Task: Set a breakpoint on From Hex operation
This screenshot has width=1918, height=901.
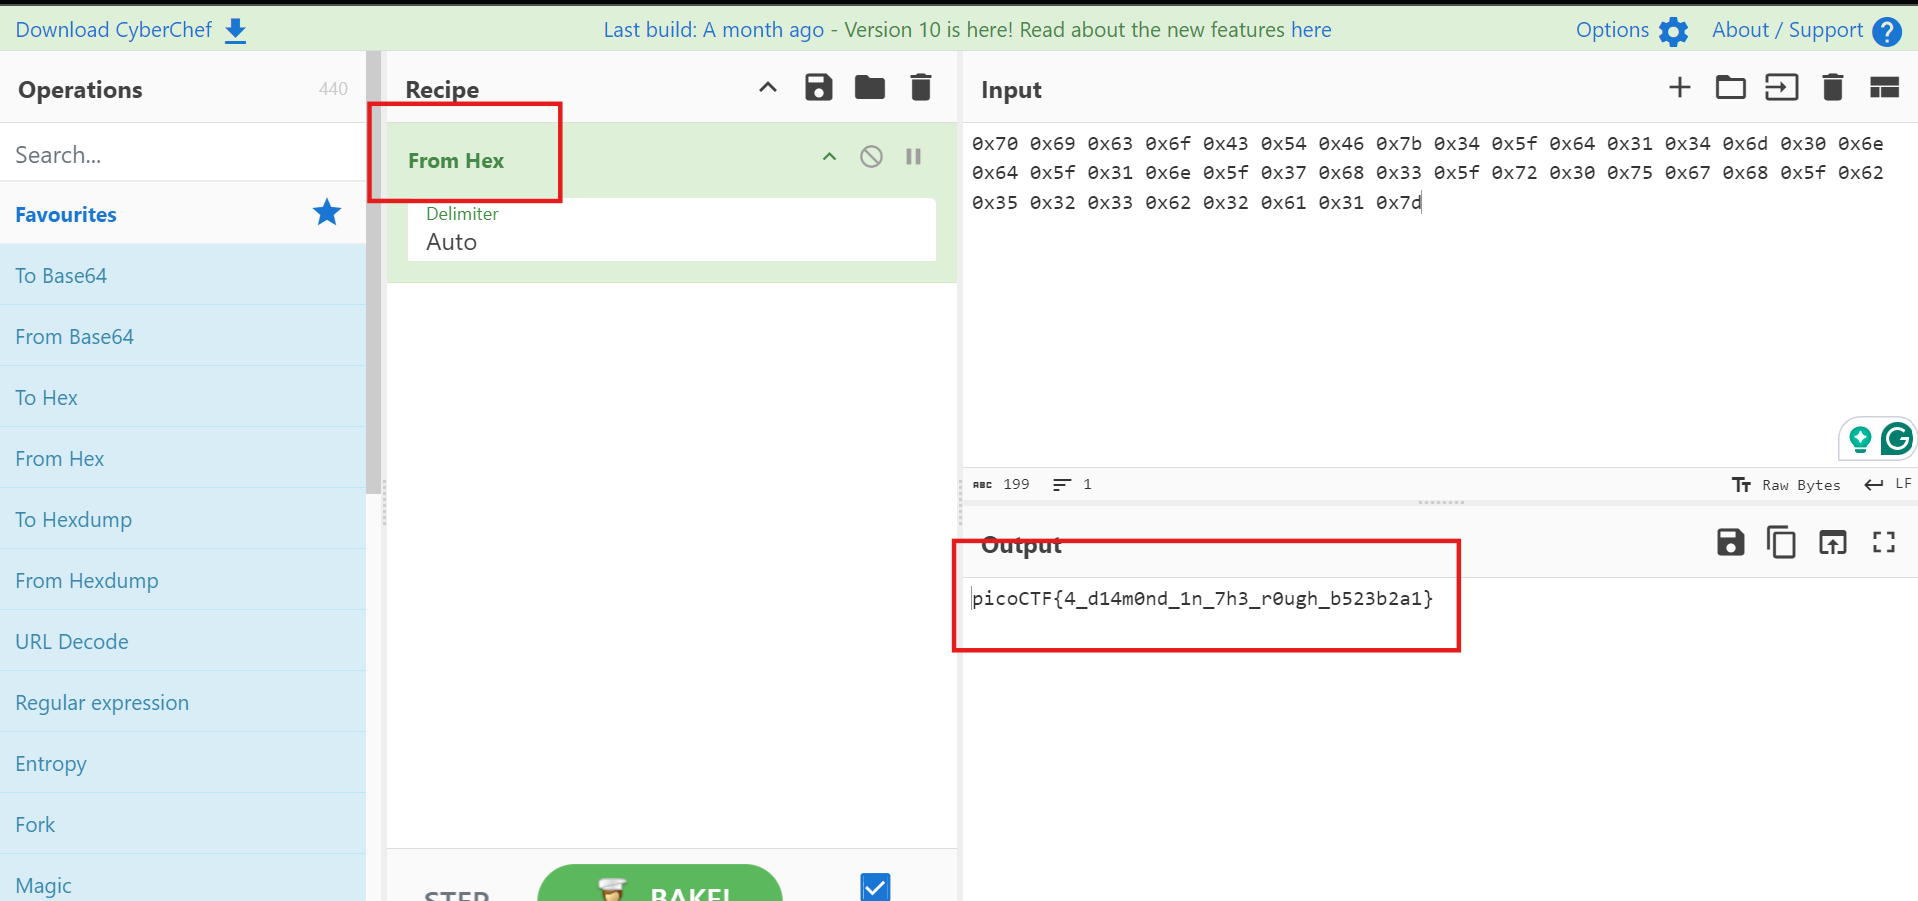Action: point(913,157)
